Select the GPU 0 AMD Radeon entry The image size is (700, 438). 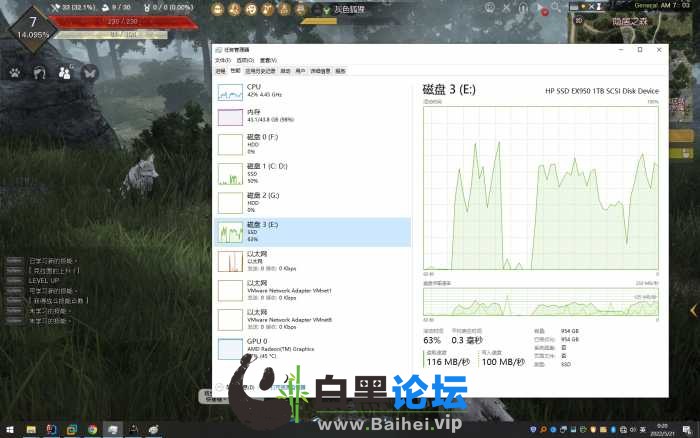313,349
